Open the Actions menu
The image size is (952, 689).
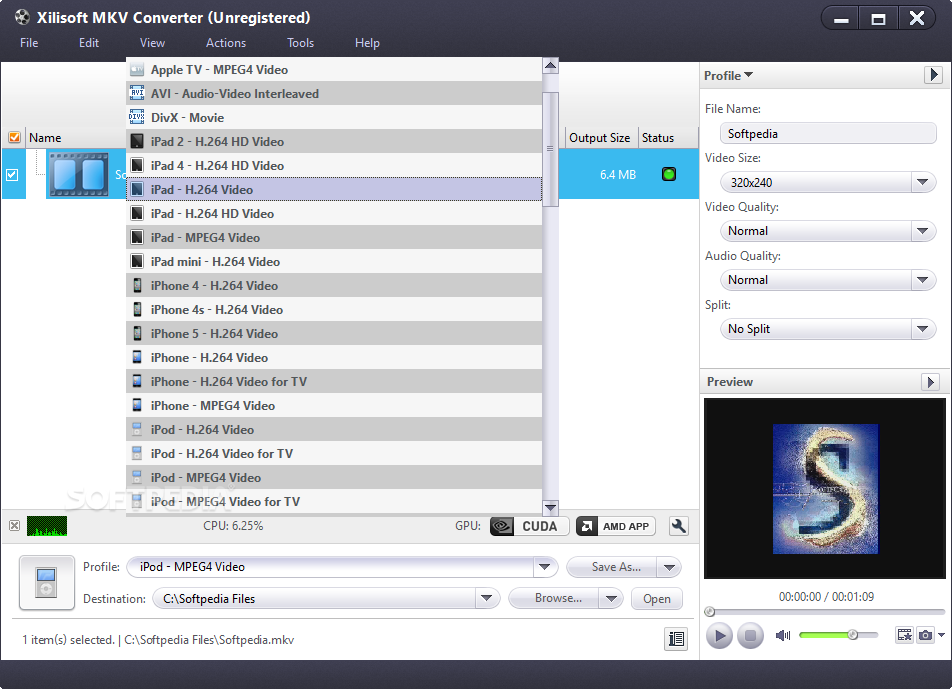click(x=226, y=42)
